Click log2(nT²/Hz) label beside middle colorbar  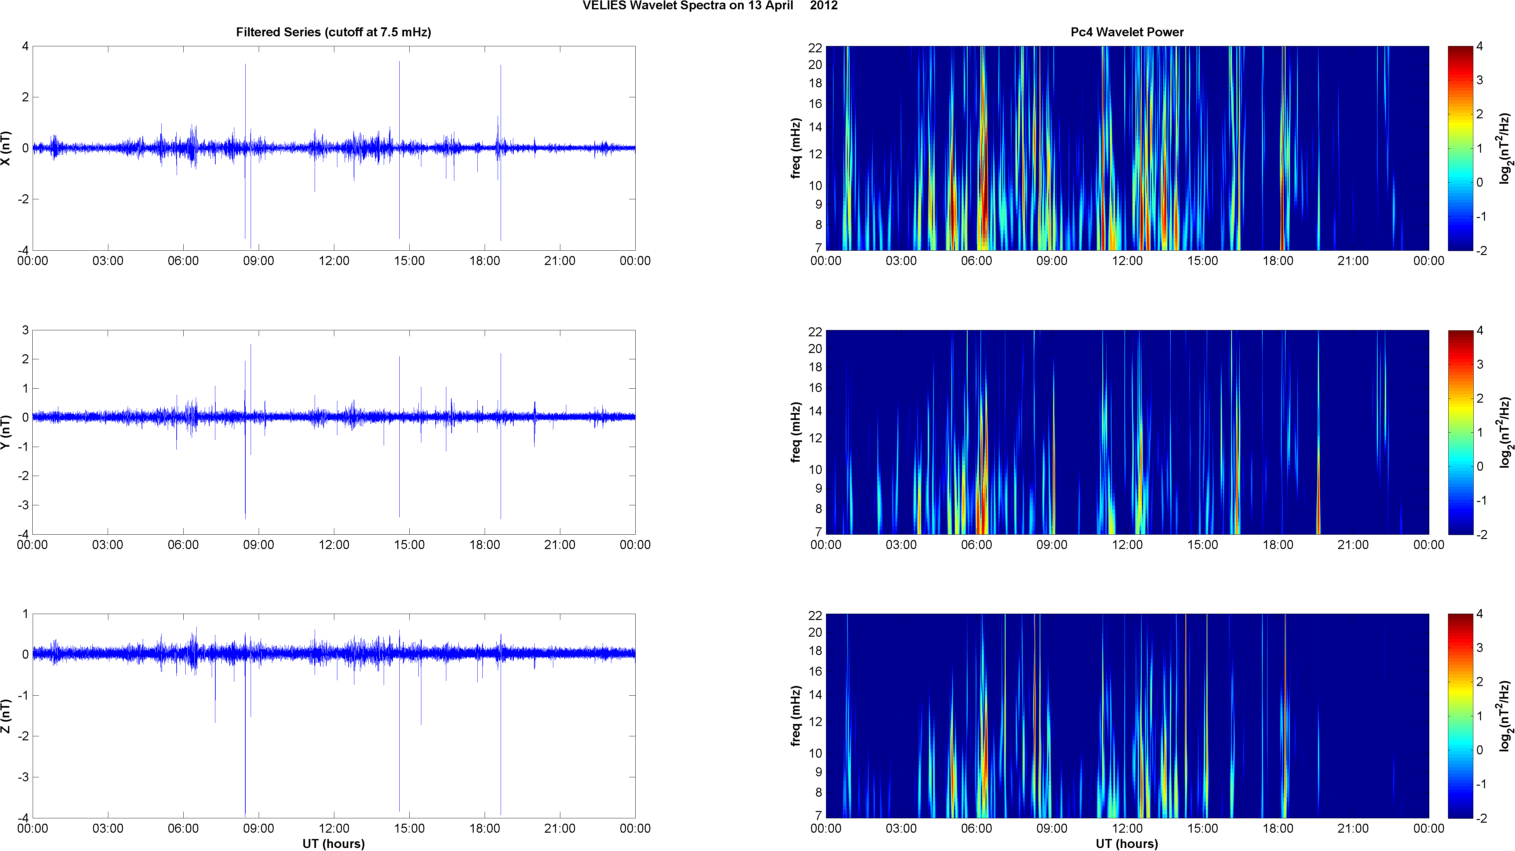click(1504, 432)
